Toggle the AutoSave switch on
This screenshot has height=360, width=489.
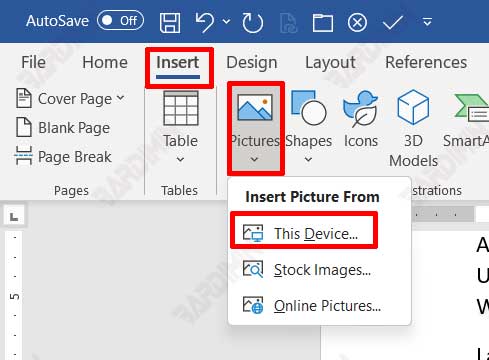click(x=120, y=20)
